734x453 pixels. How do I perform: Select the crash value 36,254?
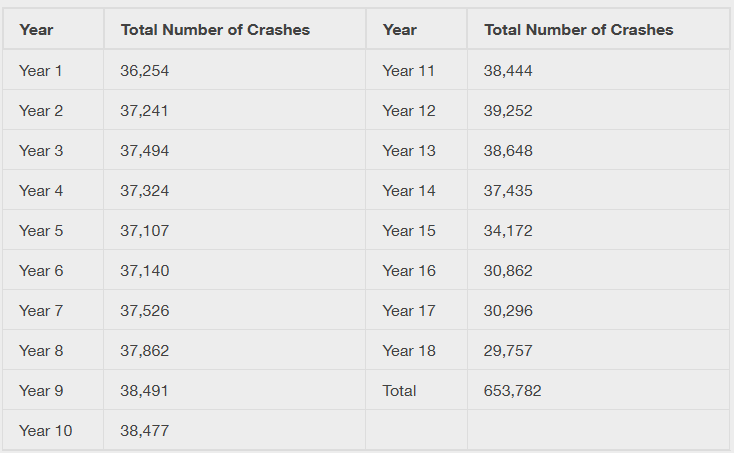[145, 71]
